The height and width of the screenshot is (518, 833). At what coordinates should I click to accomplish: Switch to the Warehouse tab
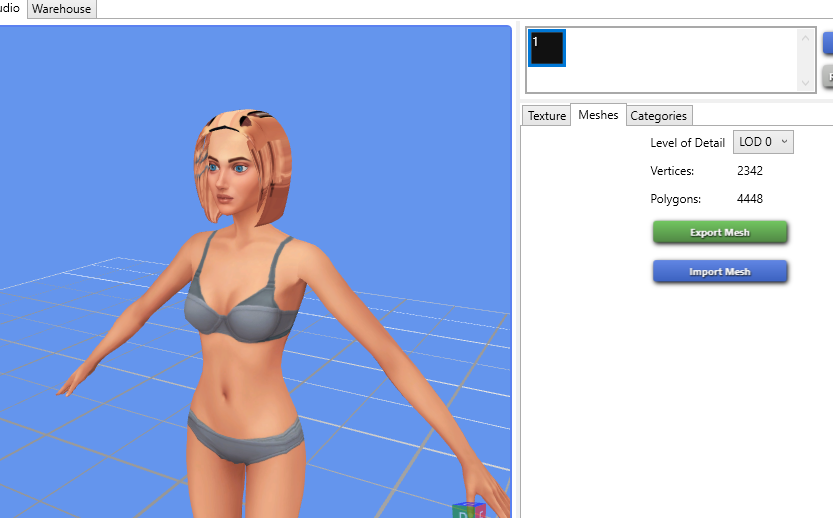[62, 9]
